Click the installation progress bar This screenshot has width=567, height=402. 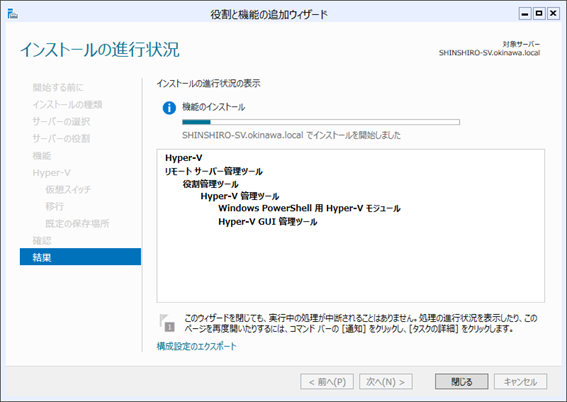(321, 122)
